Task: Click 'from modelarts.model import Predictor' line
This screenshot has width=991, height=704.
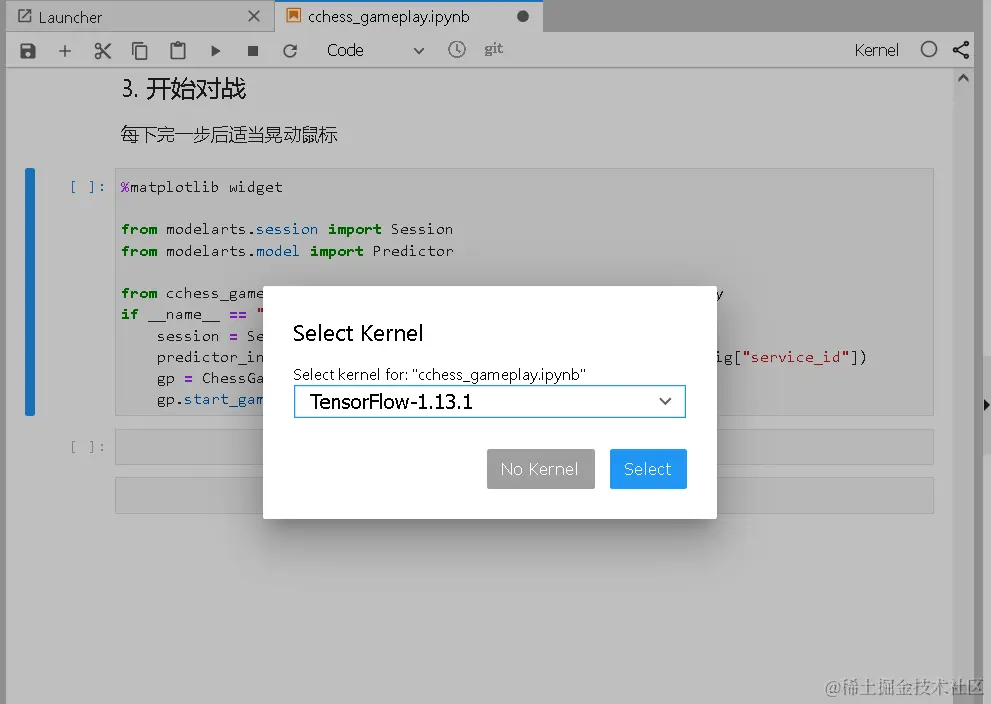Action: [x=287, y=251]
